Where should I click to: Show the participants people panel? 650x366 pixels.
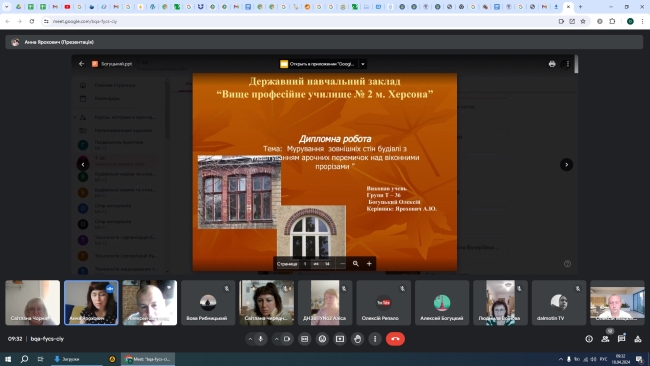605,339
